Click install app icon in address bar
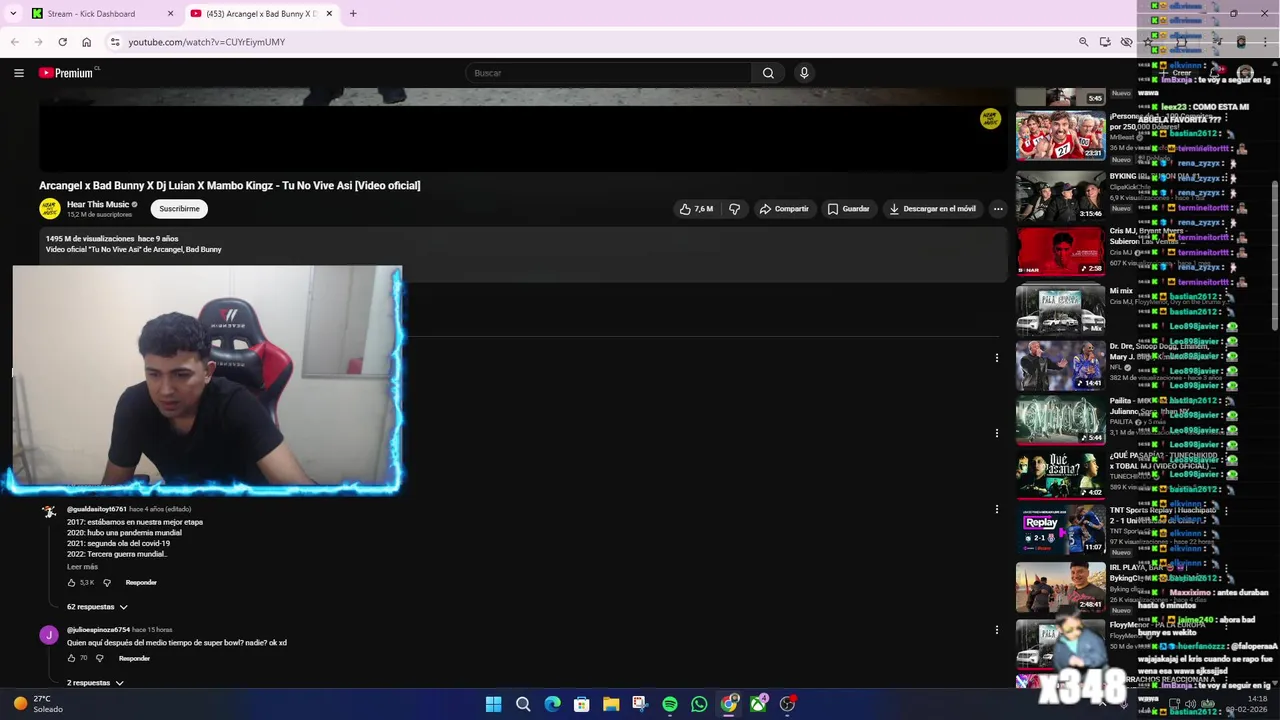The width and height of the screenshot is (1280, 720). pyautogui.click(x=1105, y=42)
